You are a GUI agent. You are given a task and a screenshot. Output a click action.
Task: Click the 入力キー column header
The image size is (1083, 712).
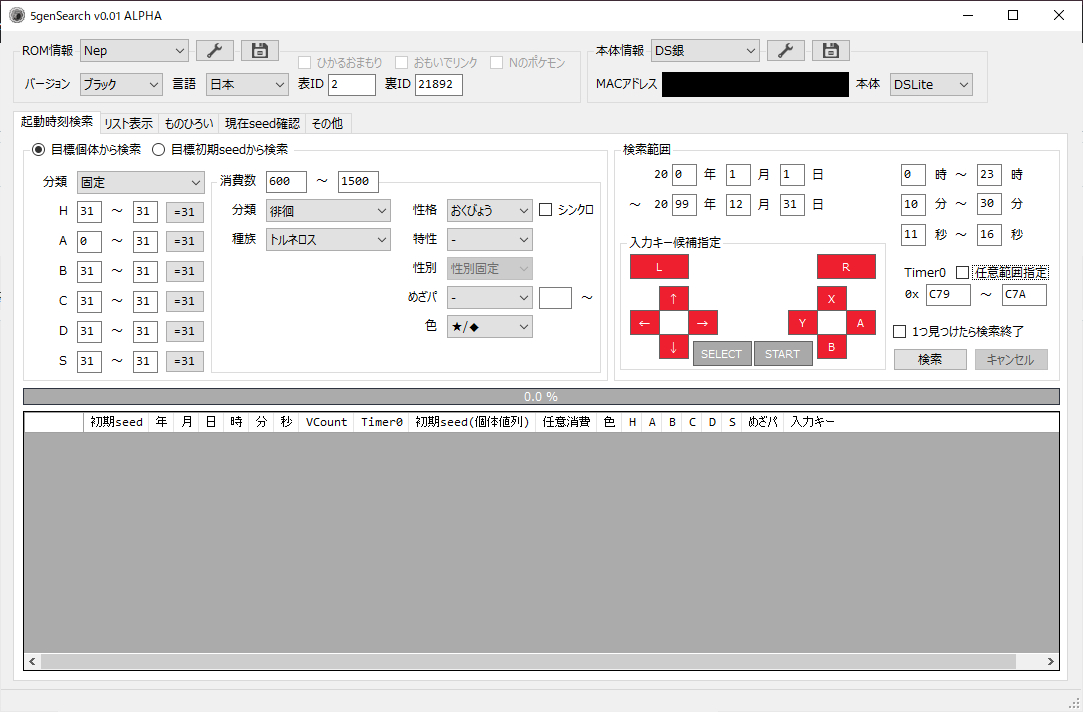pyautogui.click(x=813, y=422)
